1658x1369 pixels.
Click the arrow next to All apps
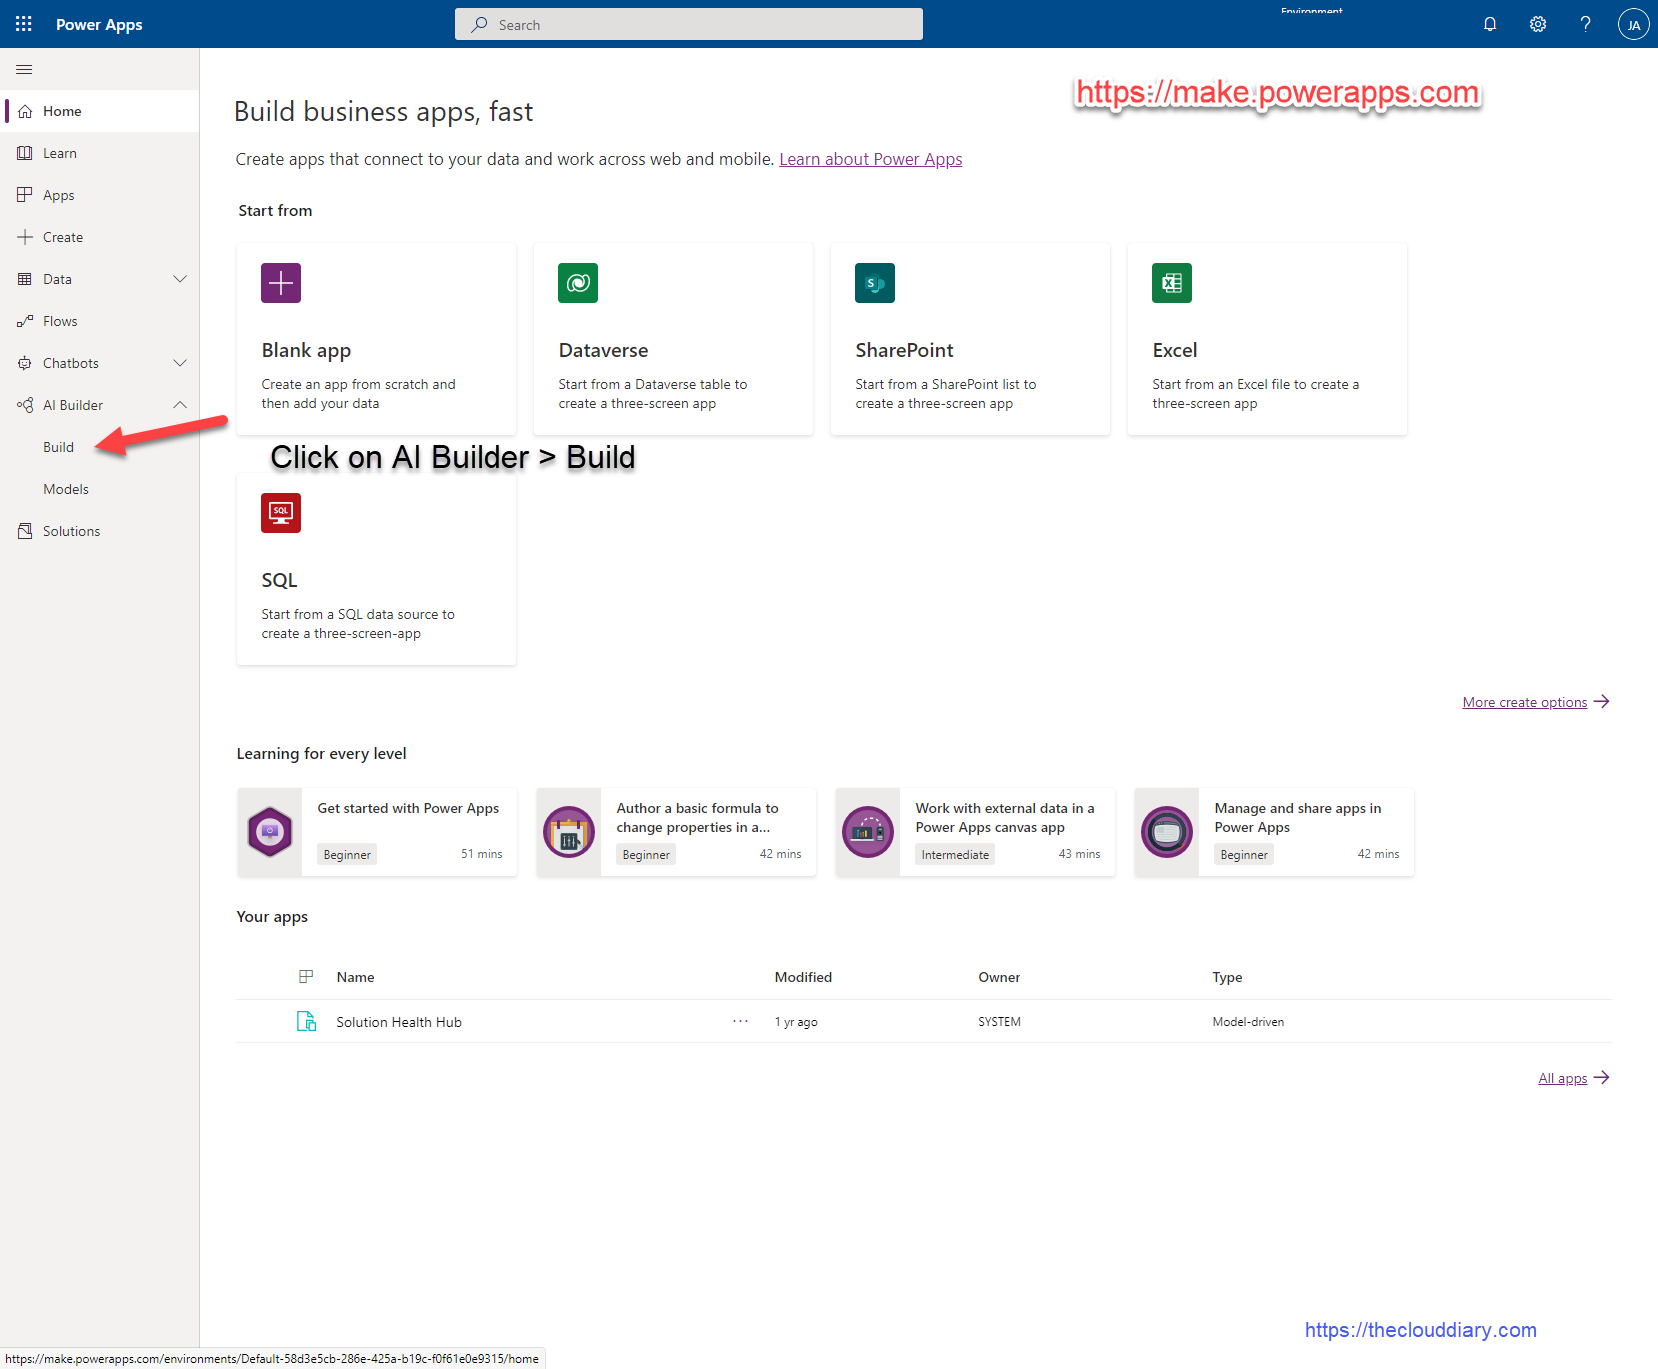pos(1601,1077)
